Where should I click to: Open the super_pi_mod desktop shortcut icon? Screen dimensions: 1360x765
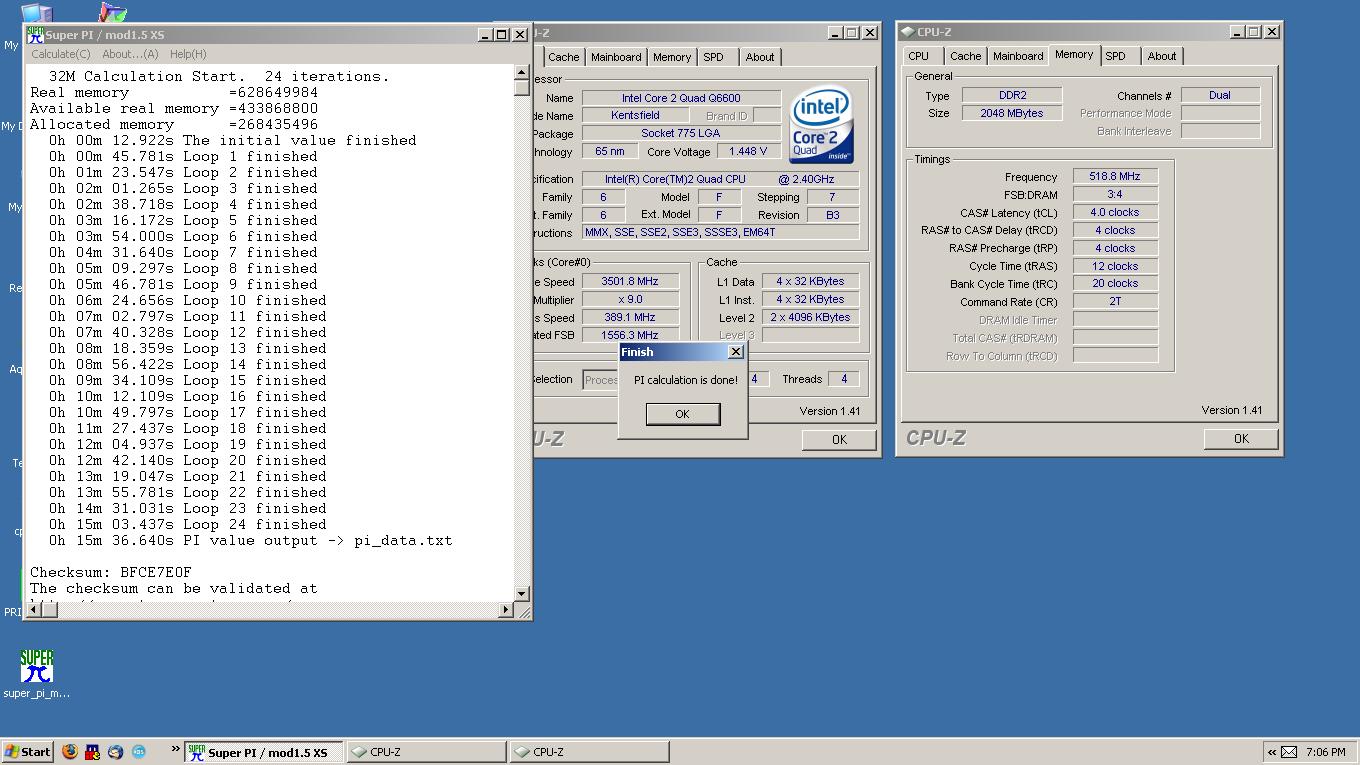coord(37,667)
